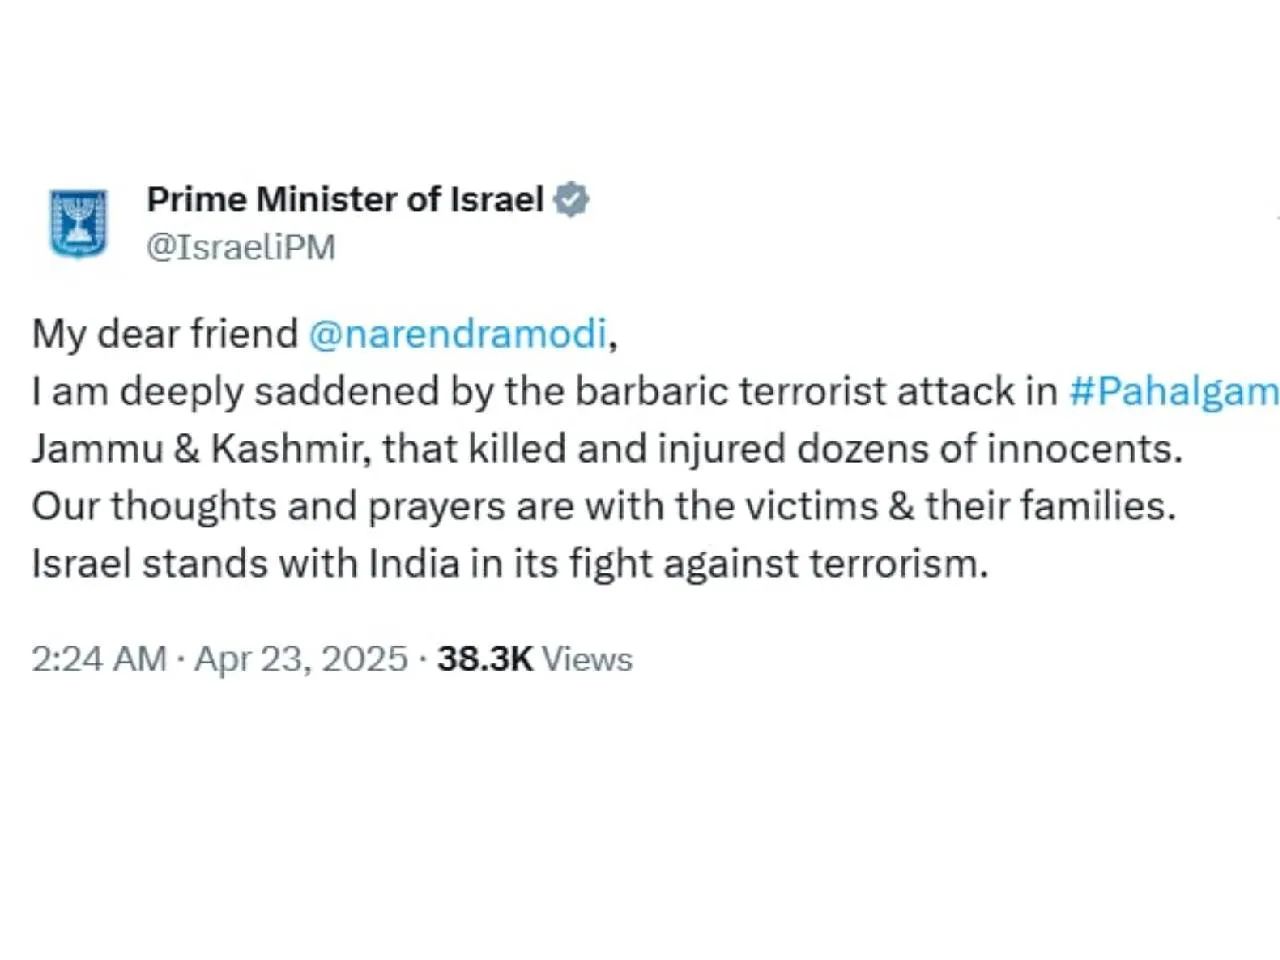
Task: Click the "My dear friend" greeting text
Action: pyautogui.click(x=165, y=334)
